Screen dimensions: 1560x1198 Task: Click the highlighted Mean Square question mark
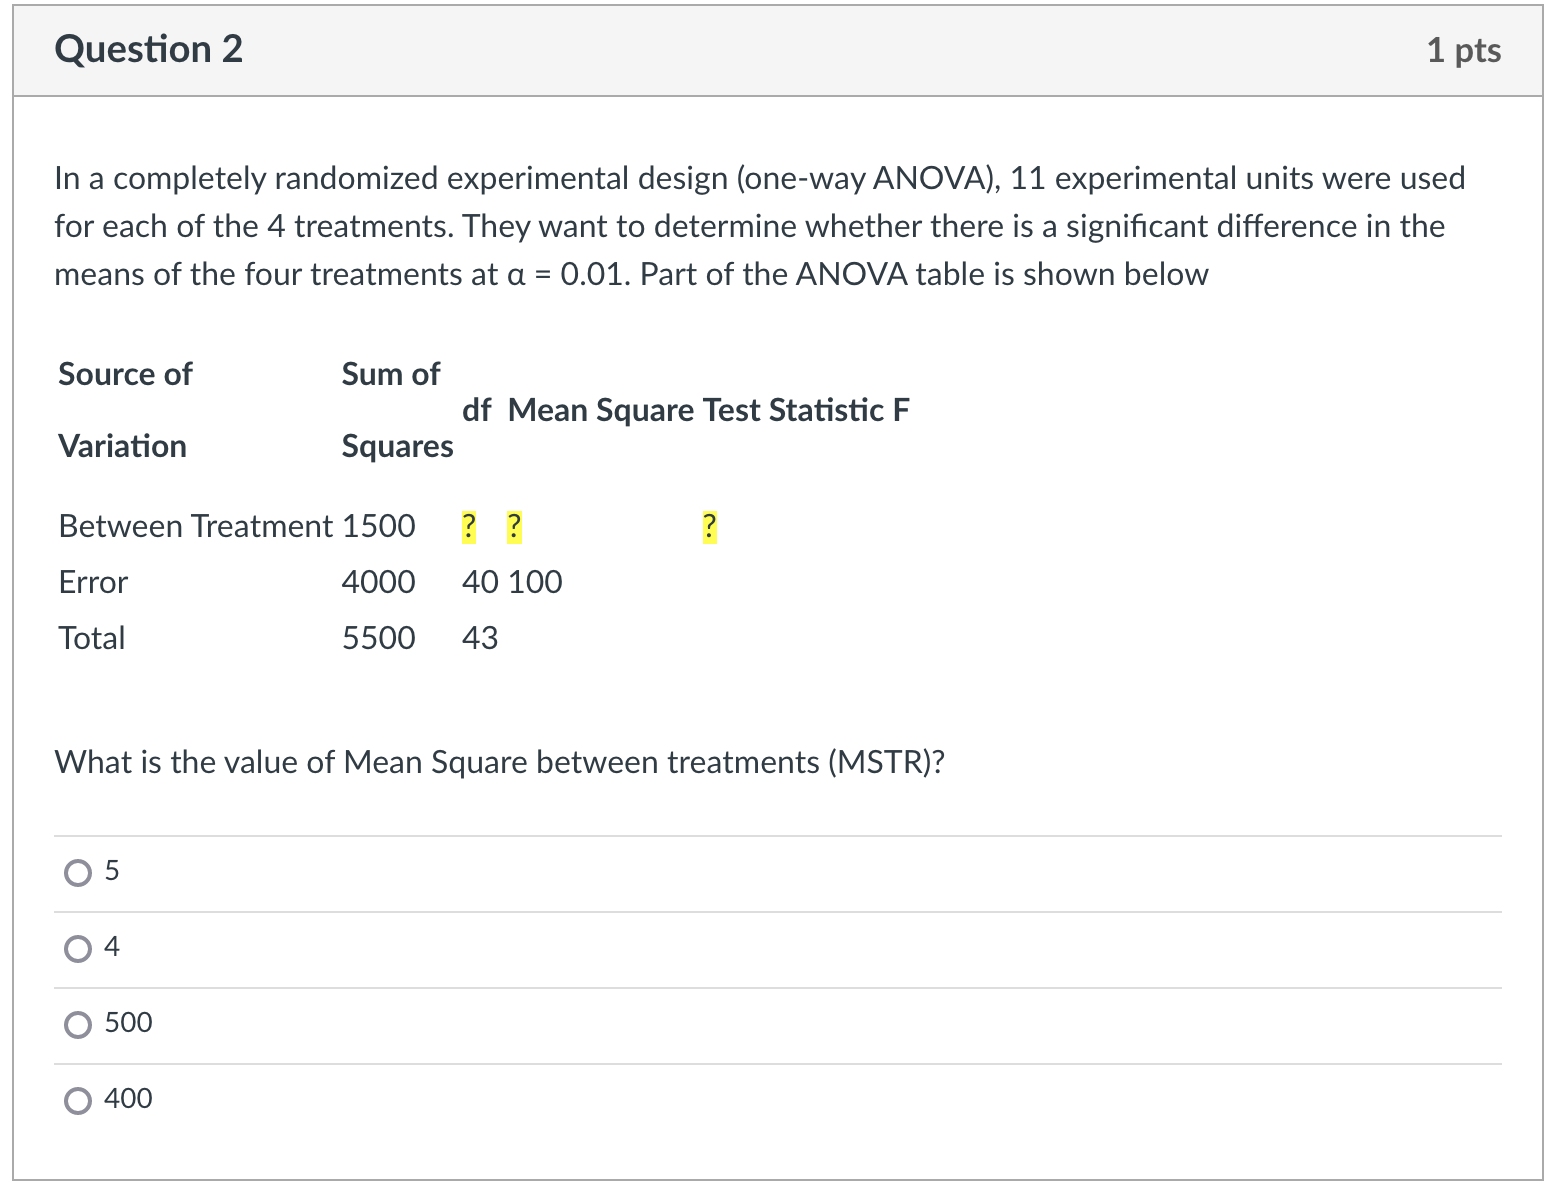[513, 527]
